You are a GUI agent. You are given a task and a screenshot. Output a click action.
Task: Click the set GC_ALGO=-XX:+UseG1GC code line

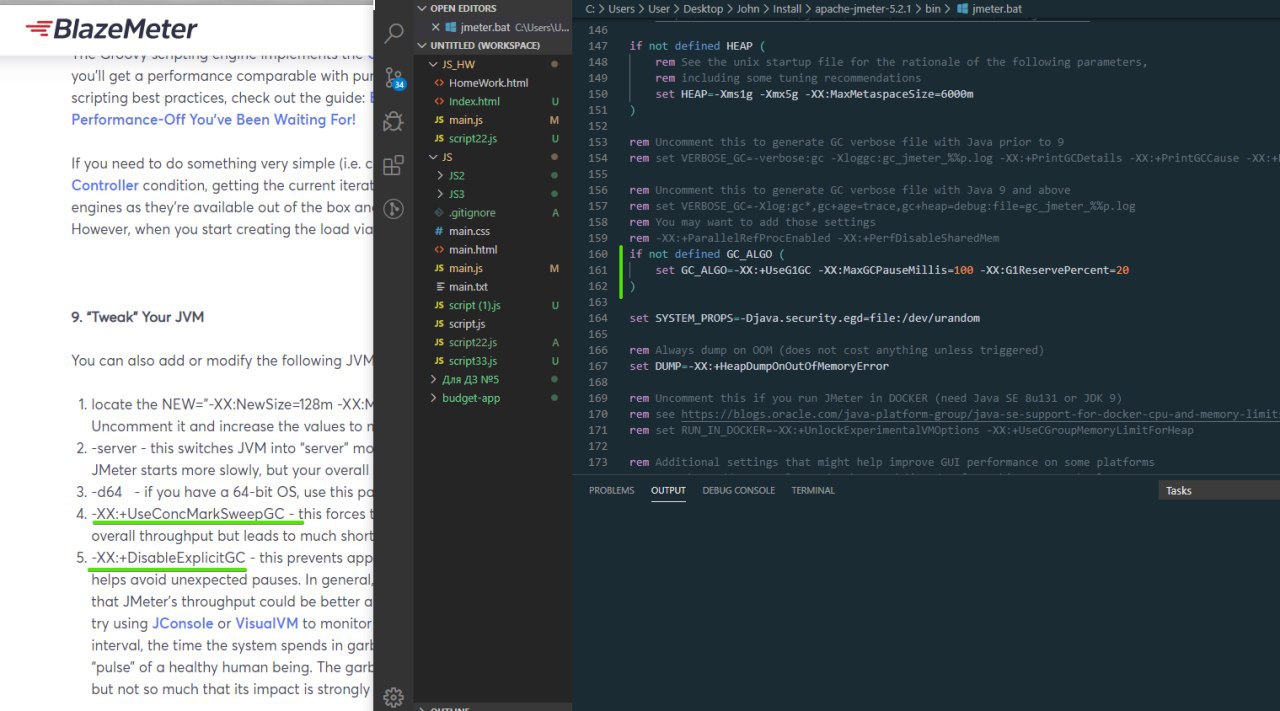892,270
